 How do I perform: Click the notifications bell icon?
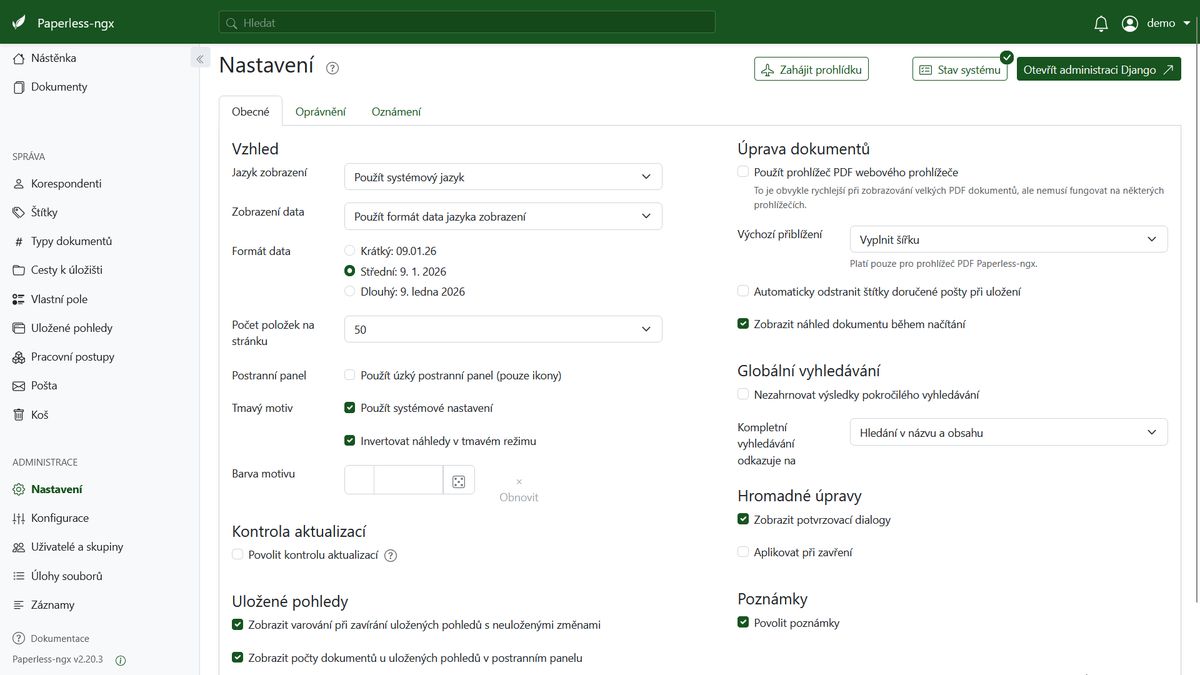(x=1101, y=23)
